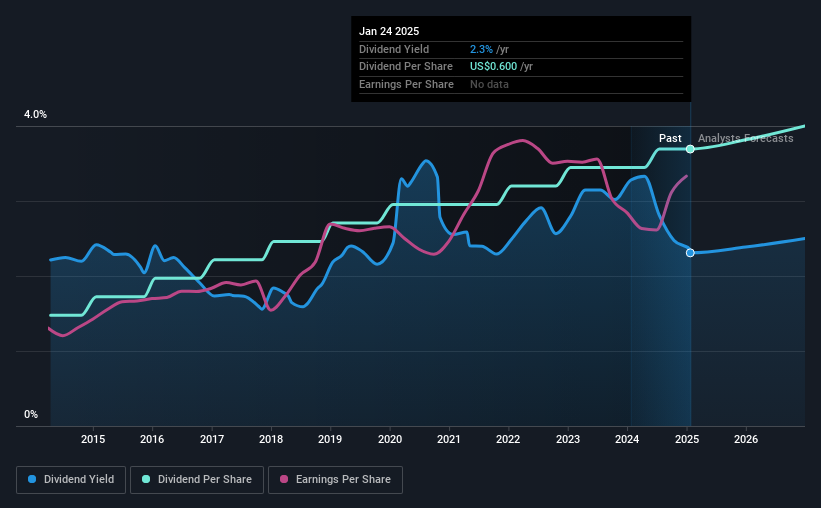Click the blue Dividend Yield legend dot
This screenshot has height=508, width=821.
click(32, 479)
